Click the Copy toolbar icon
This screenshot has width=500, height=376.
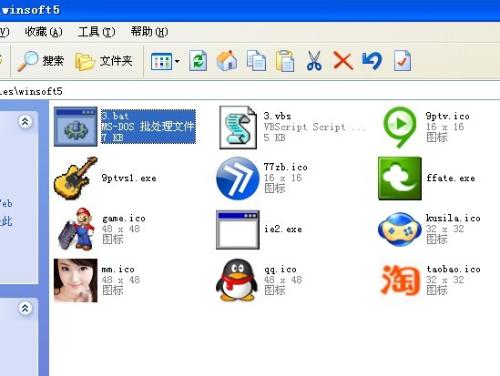(256, 61)
